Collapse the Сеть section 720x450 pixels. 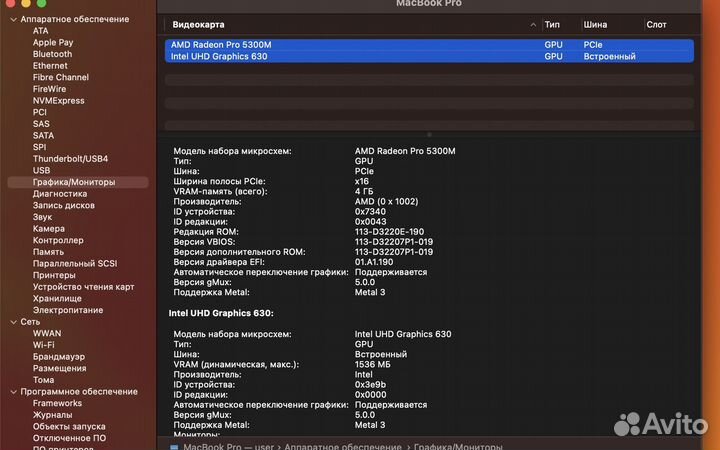click(13, 322)
